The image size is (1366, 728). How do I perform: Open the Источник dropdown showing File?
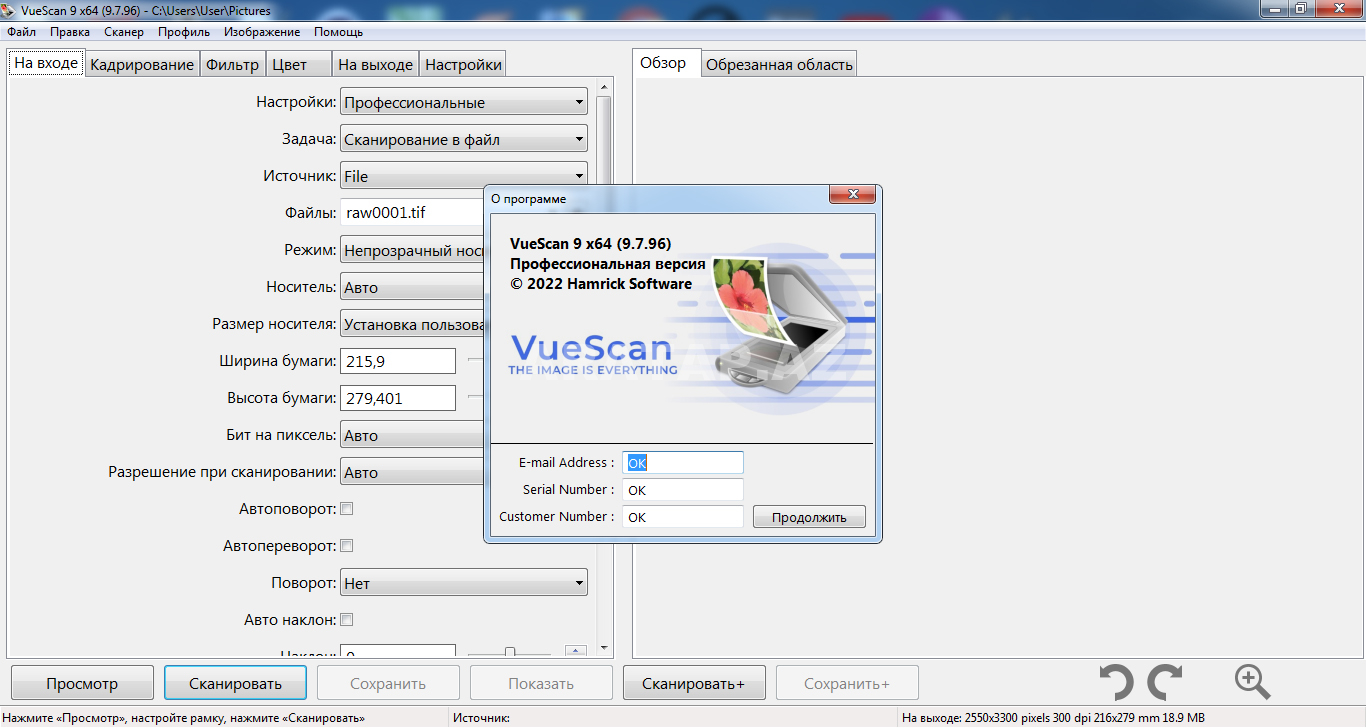pos(464,176)
